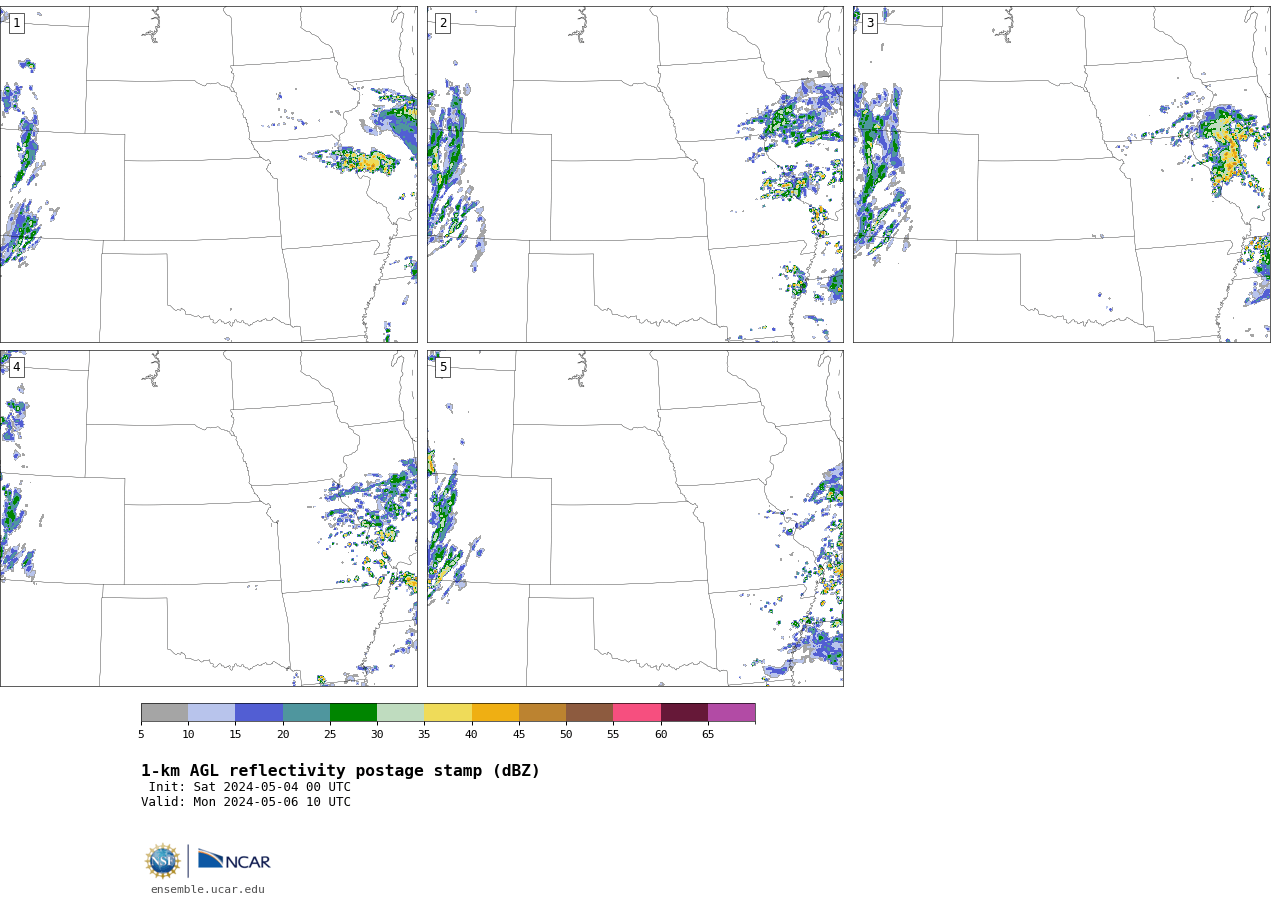1280x901 pixels.
Task: Click the NCAR logo
Action: coord(234,860)
